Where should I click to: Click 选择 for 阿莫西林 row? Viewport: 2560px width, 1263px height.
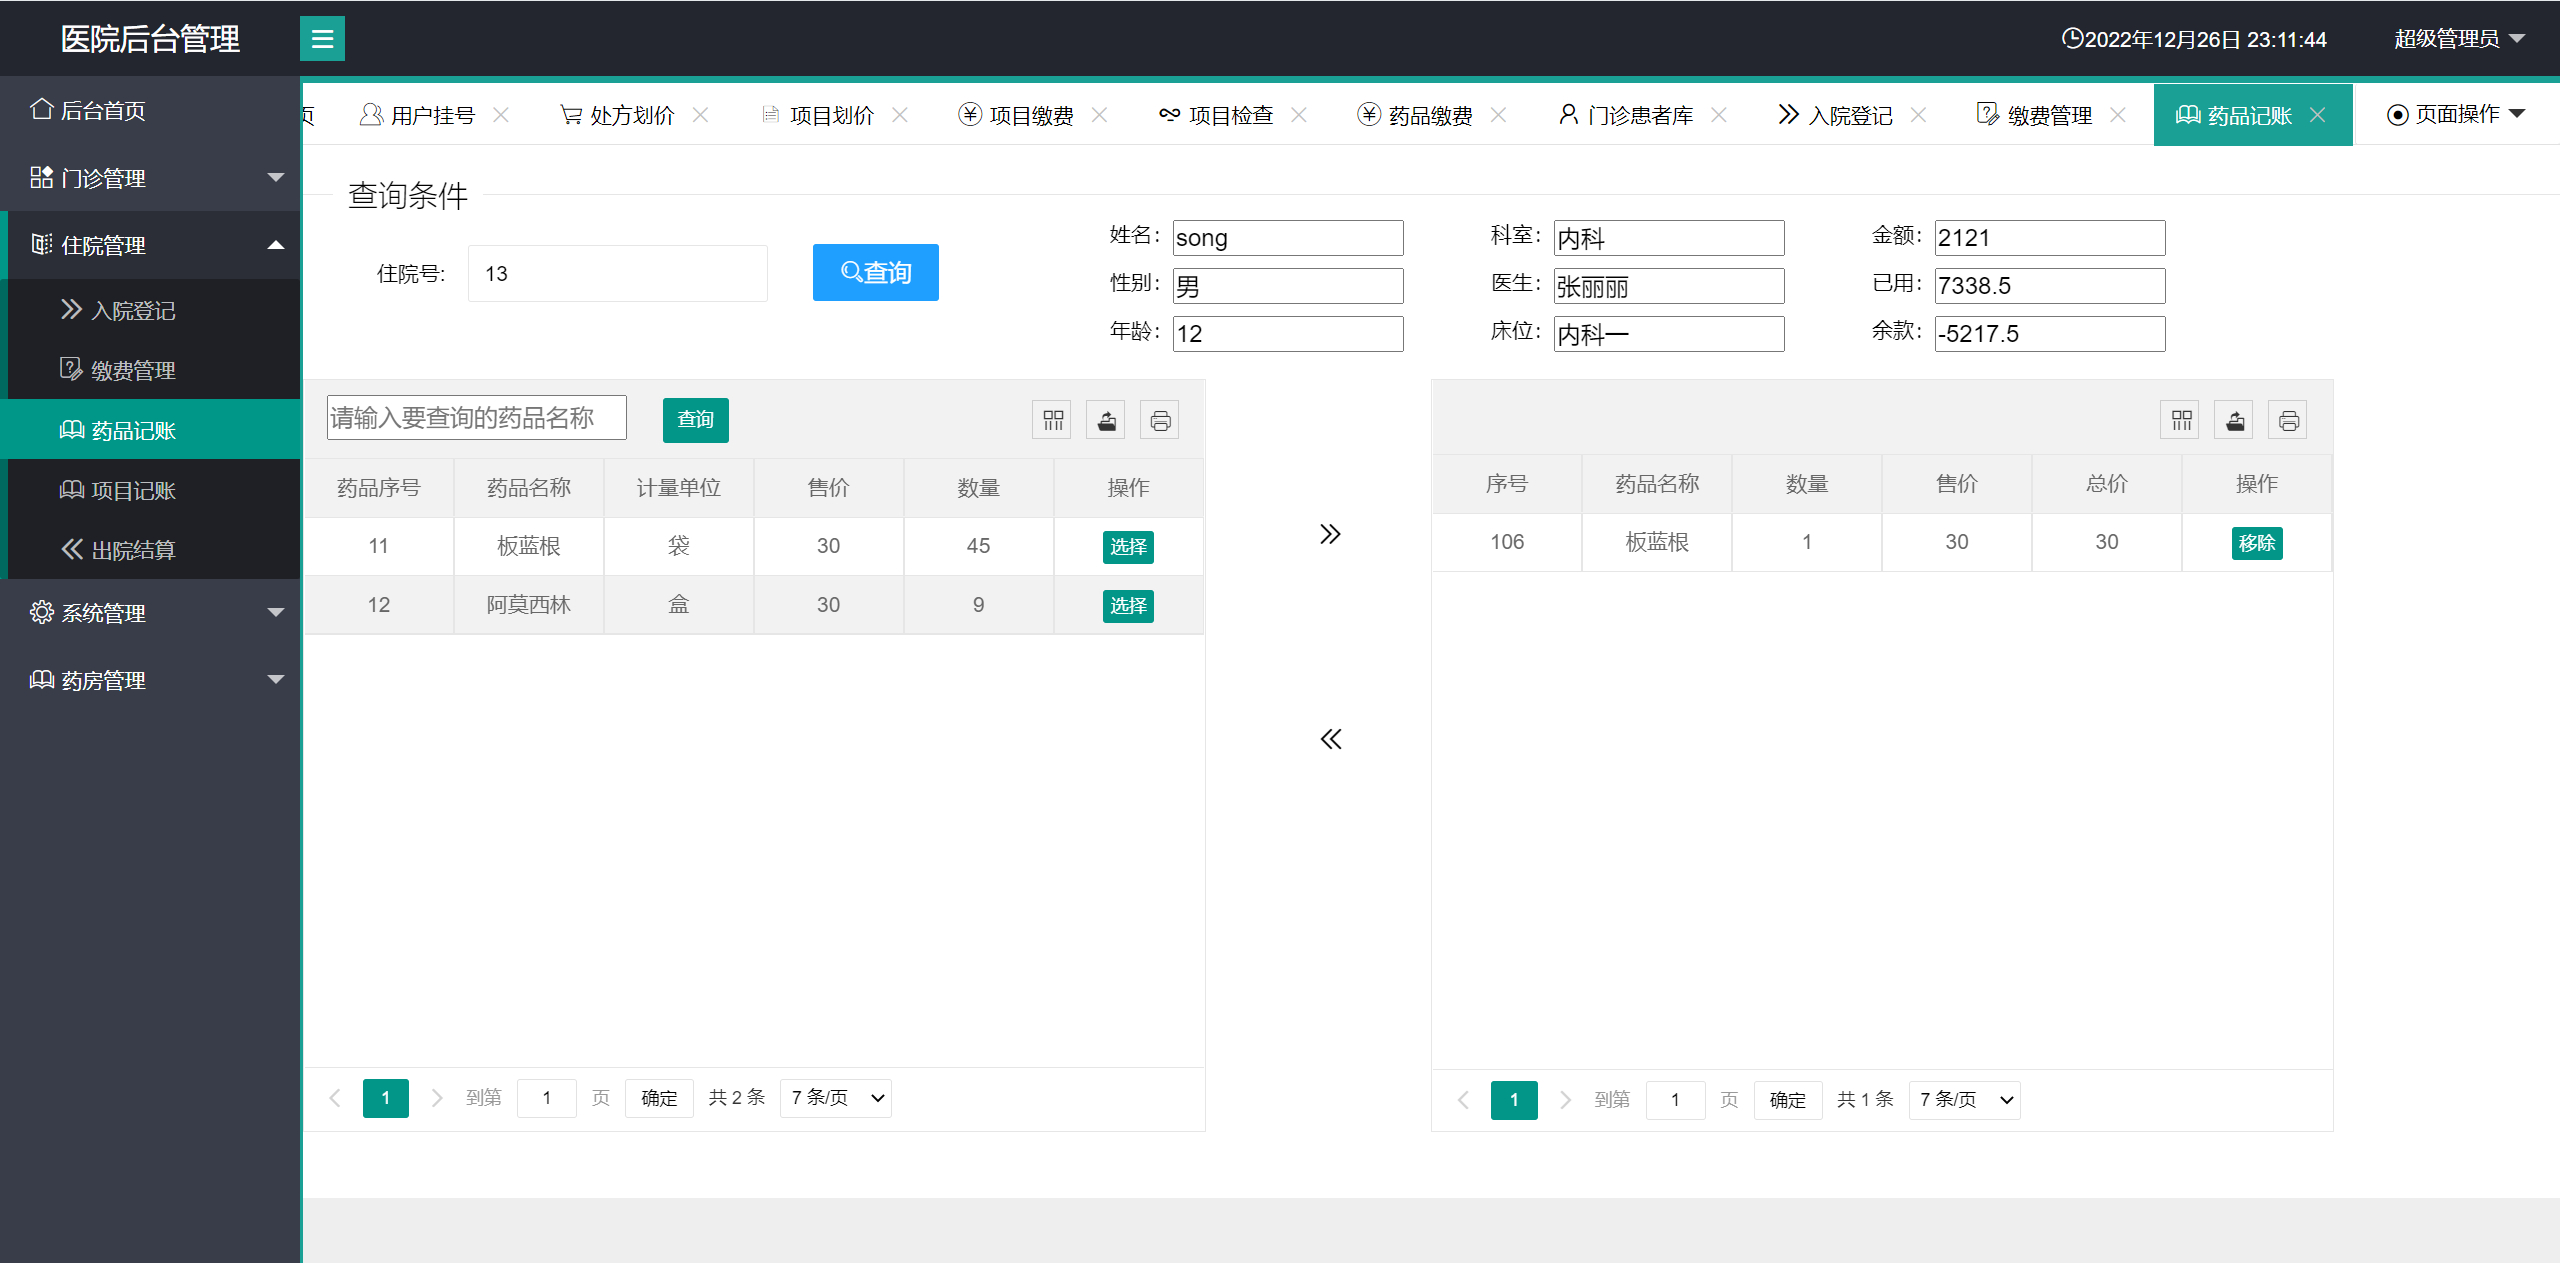[1128, 606]
